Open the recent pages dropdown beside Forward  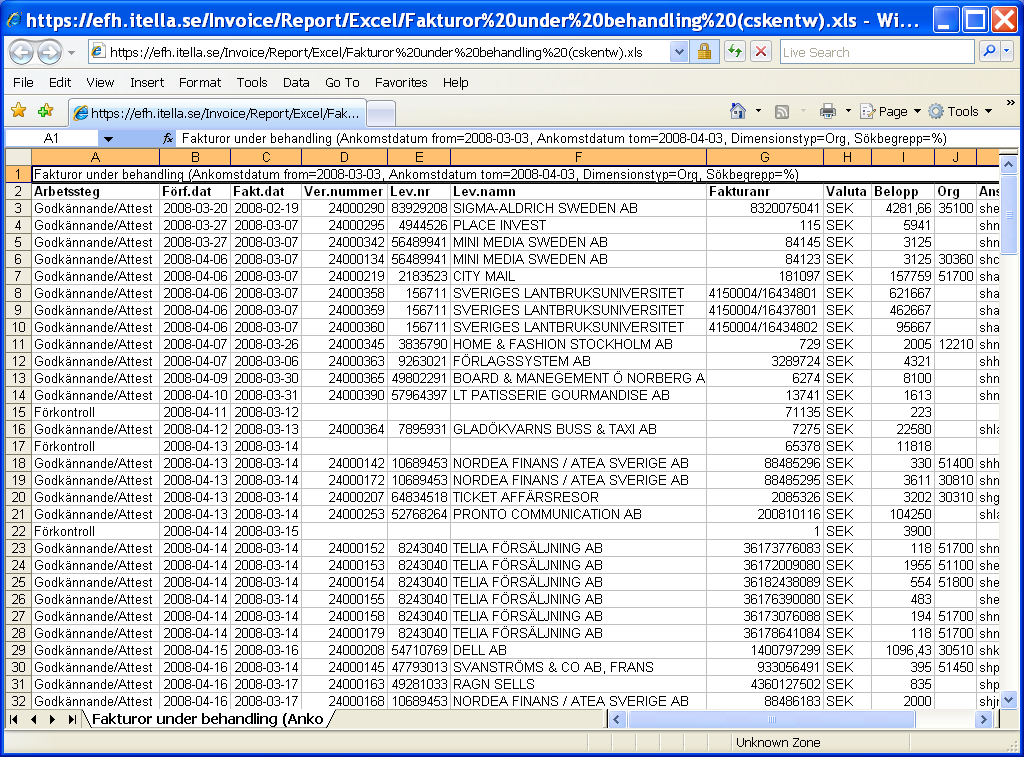tap(71, 52)
